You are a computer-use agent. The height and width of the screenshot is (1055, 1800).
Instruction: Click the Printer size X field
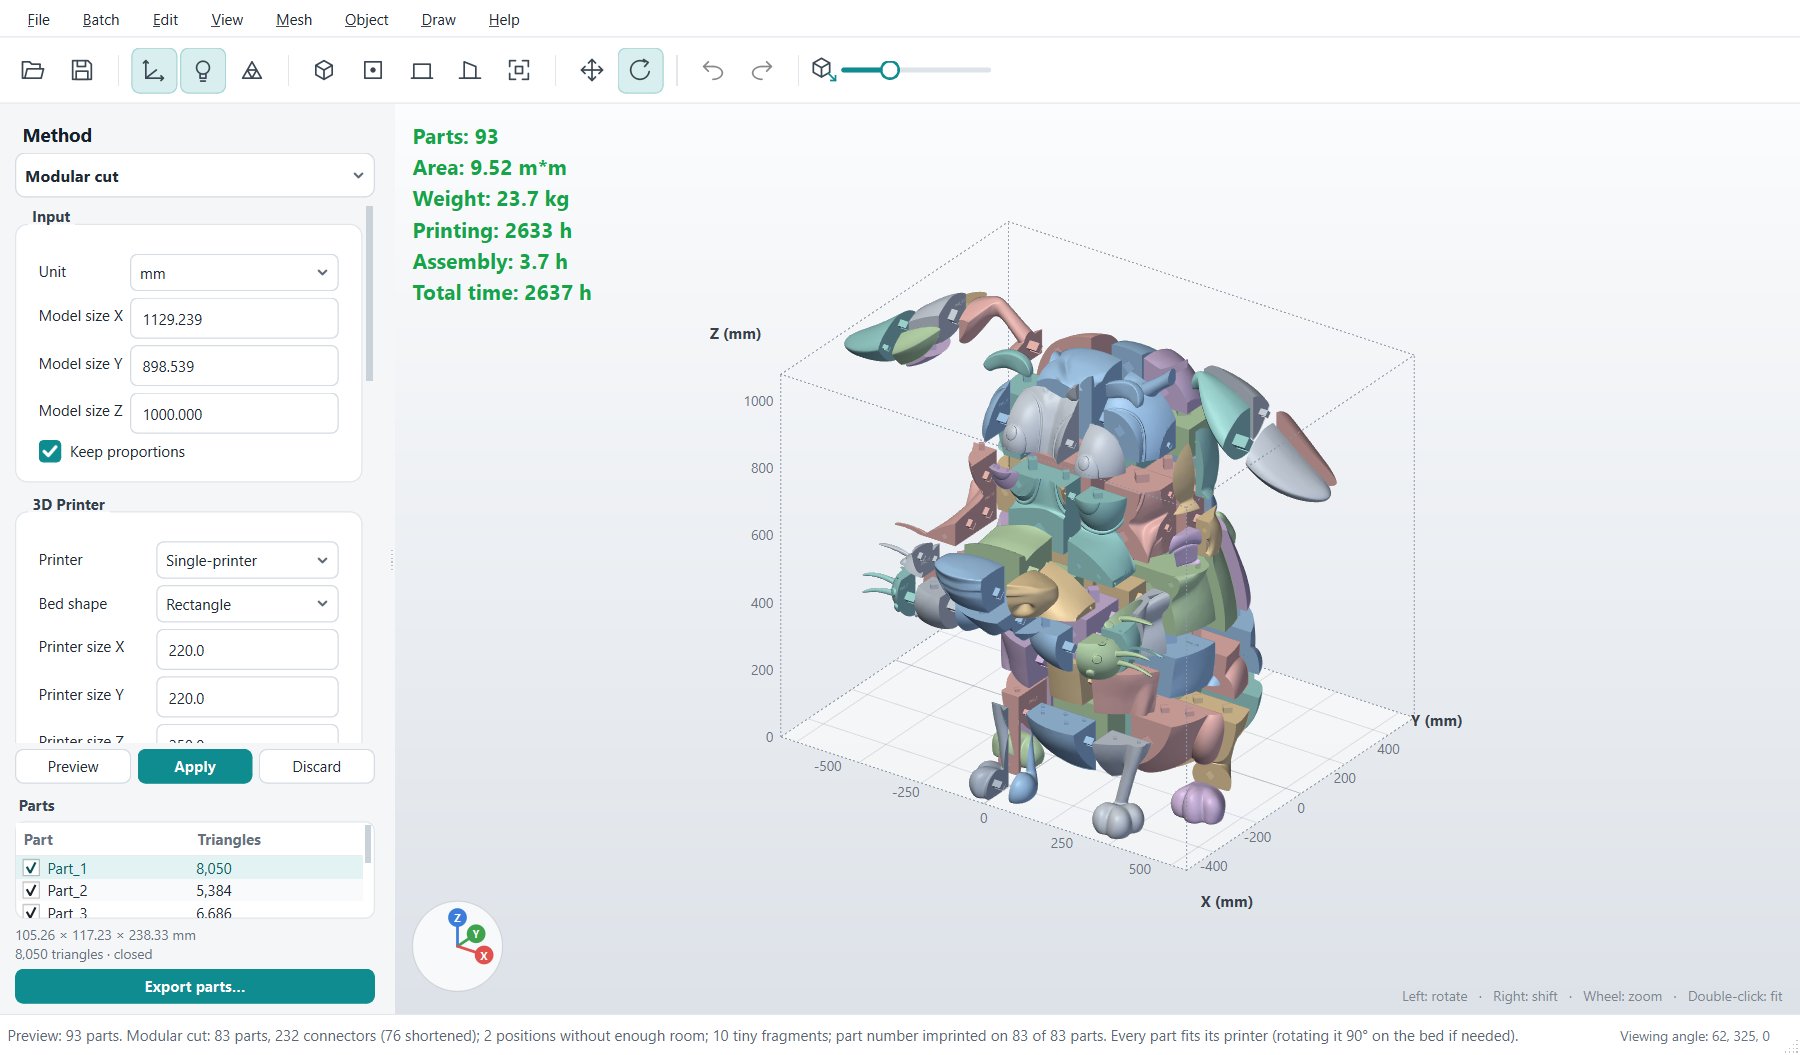pos(247,650)
